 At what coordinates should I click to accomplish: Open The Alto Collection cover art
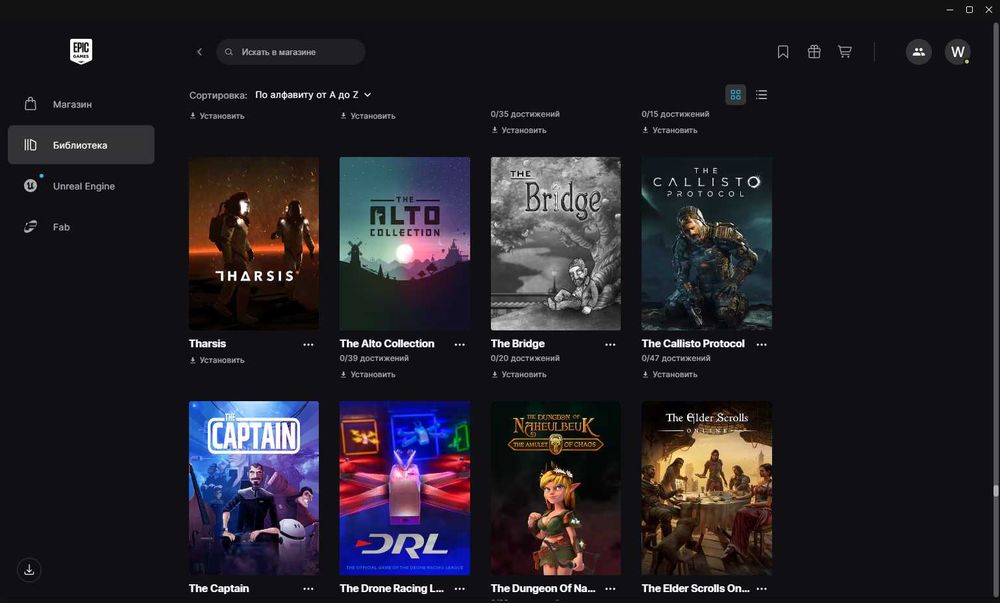click(405, 243)
